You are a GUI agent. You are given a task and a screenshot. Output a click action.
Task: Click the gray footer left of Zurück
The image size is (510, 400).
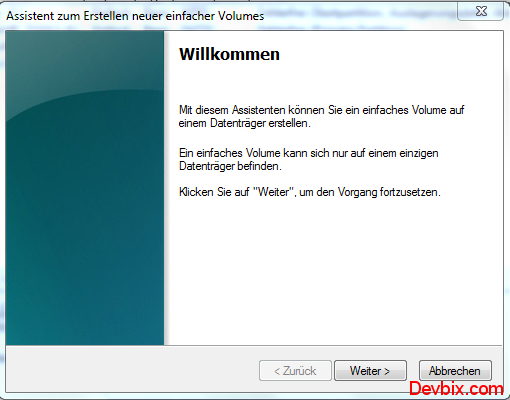point(132,369)
